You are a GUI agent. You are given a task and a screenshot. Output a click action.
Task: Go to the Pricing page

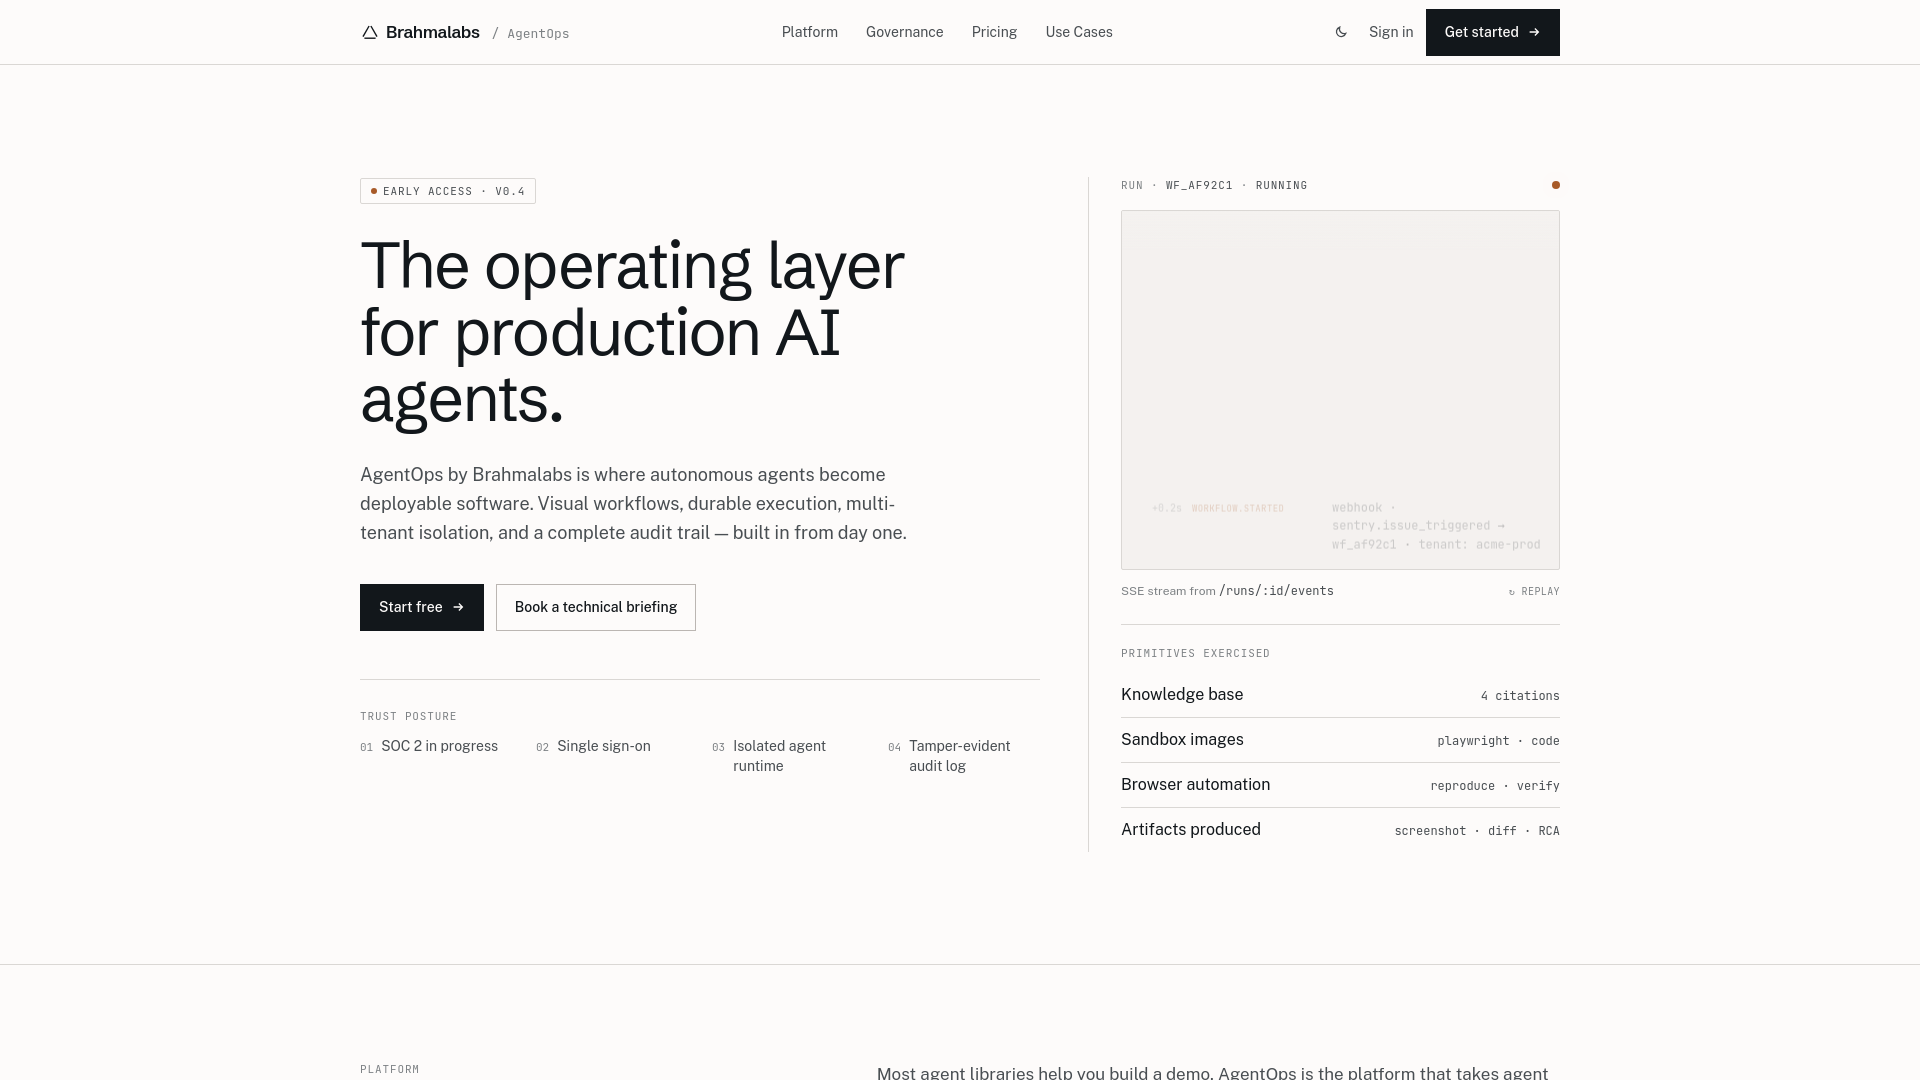[x=994, y=32]
